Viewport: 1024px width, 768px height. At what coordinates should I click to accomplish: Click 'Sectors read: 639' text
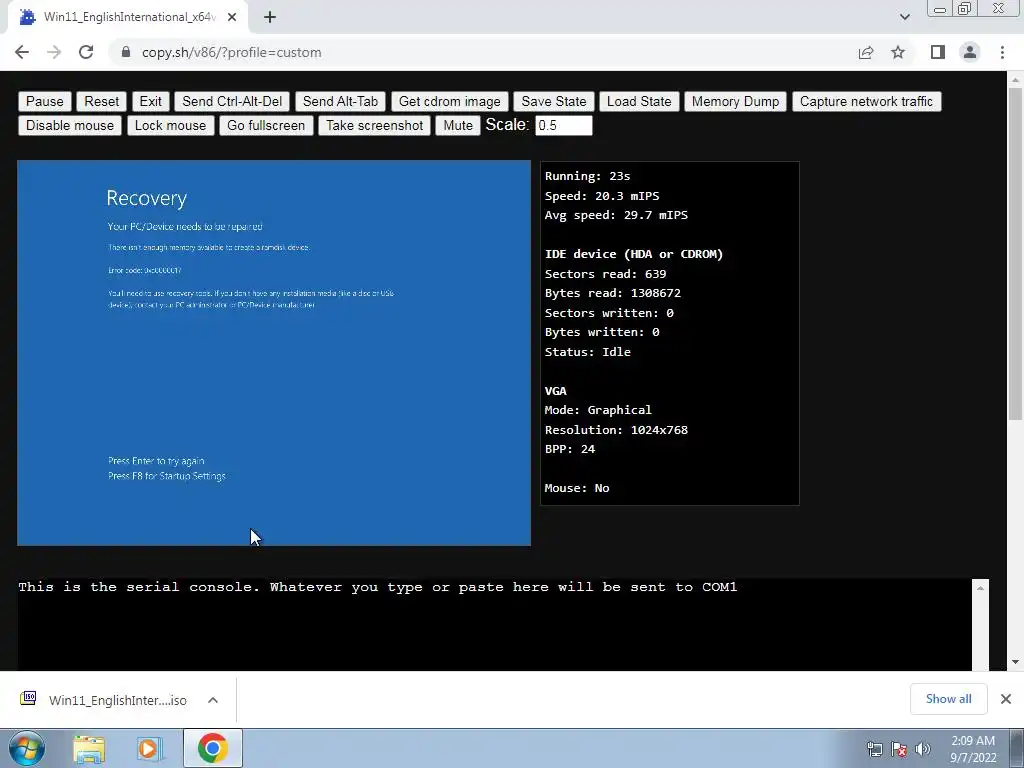(605, 274)
